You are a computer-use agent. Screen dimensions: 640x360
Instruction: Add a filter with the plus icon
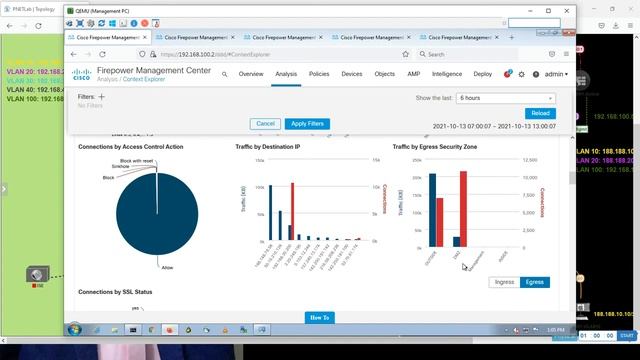(x=102, y=97)
